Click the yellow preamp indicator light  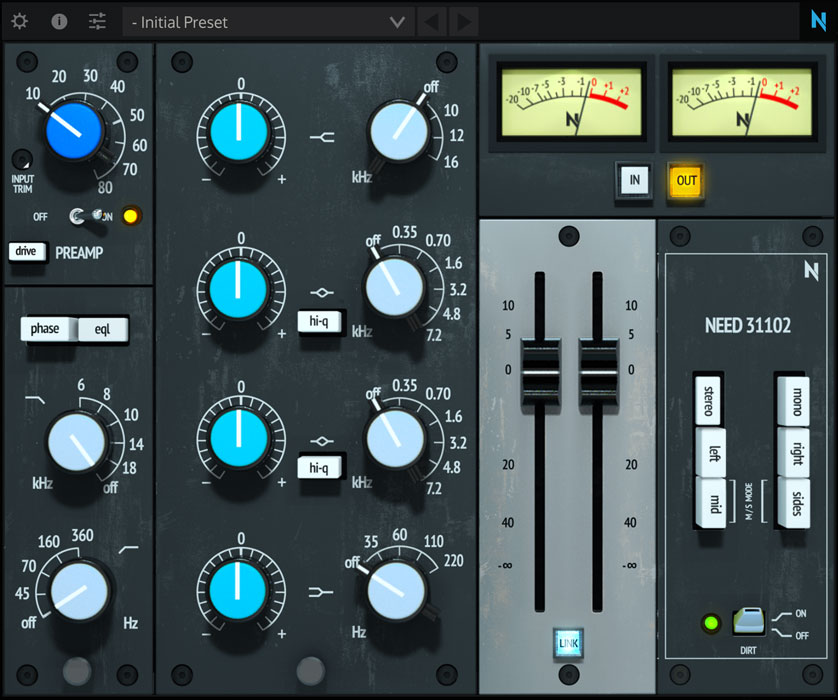[x=130, y=216]
